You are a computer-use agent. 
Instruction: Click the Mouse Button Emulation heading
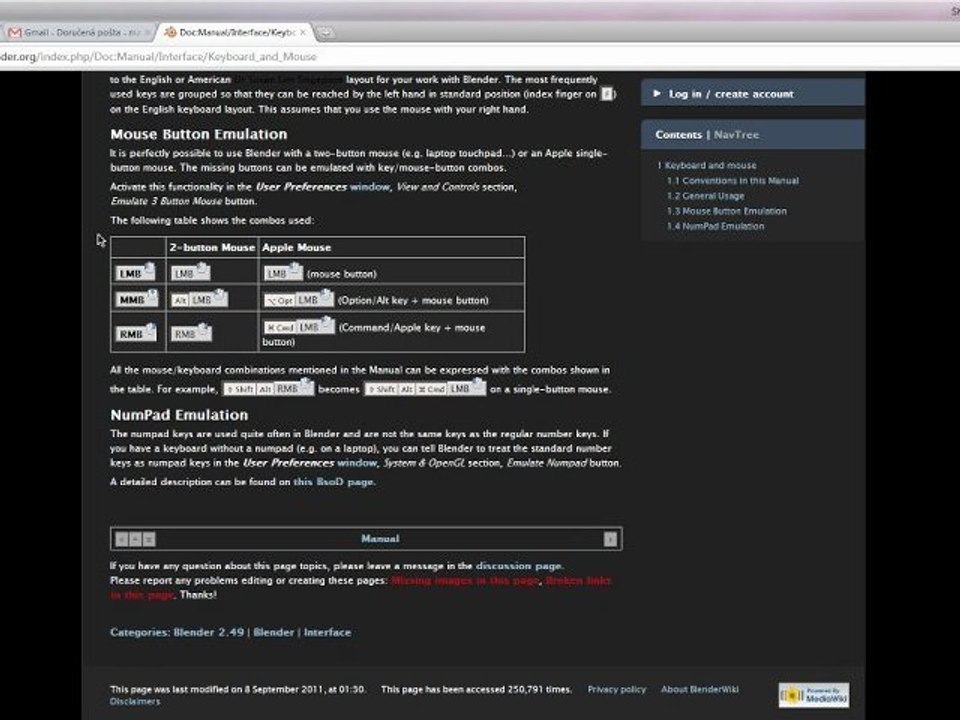[x=198, y=134]
